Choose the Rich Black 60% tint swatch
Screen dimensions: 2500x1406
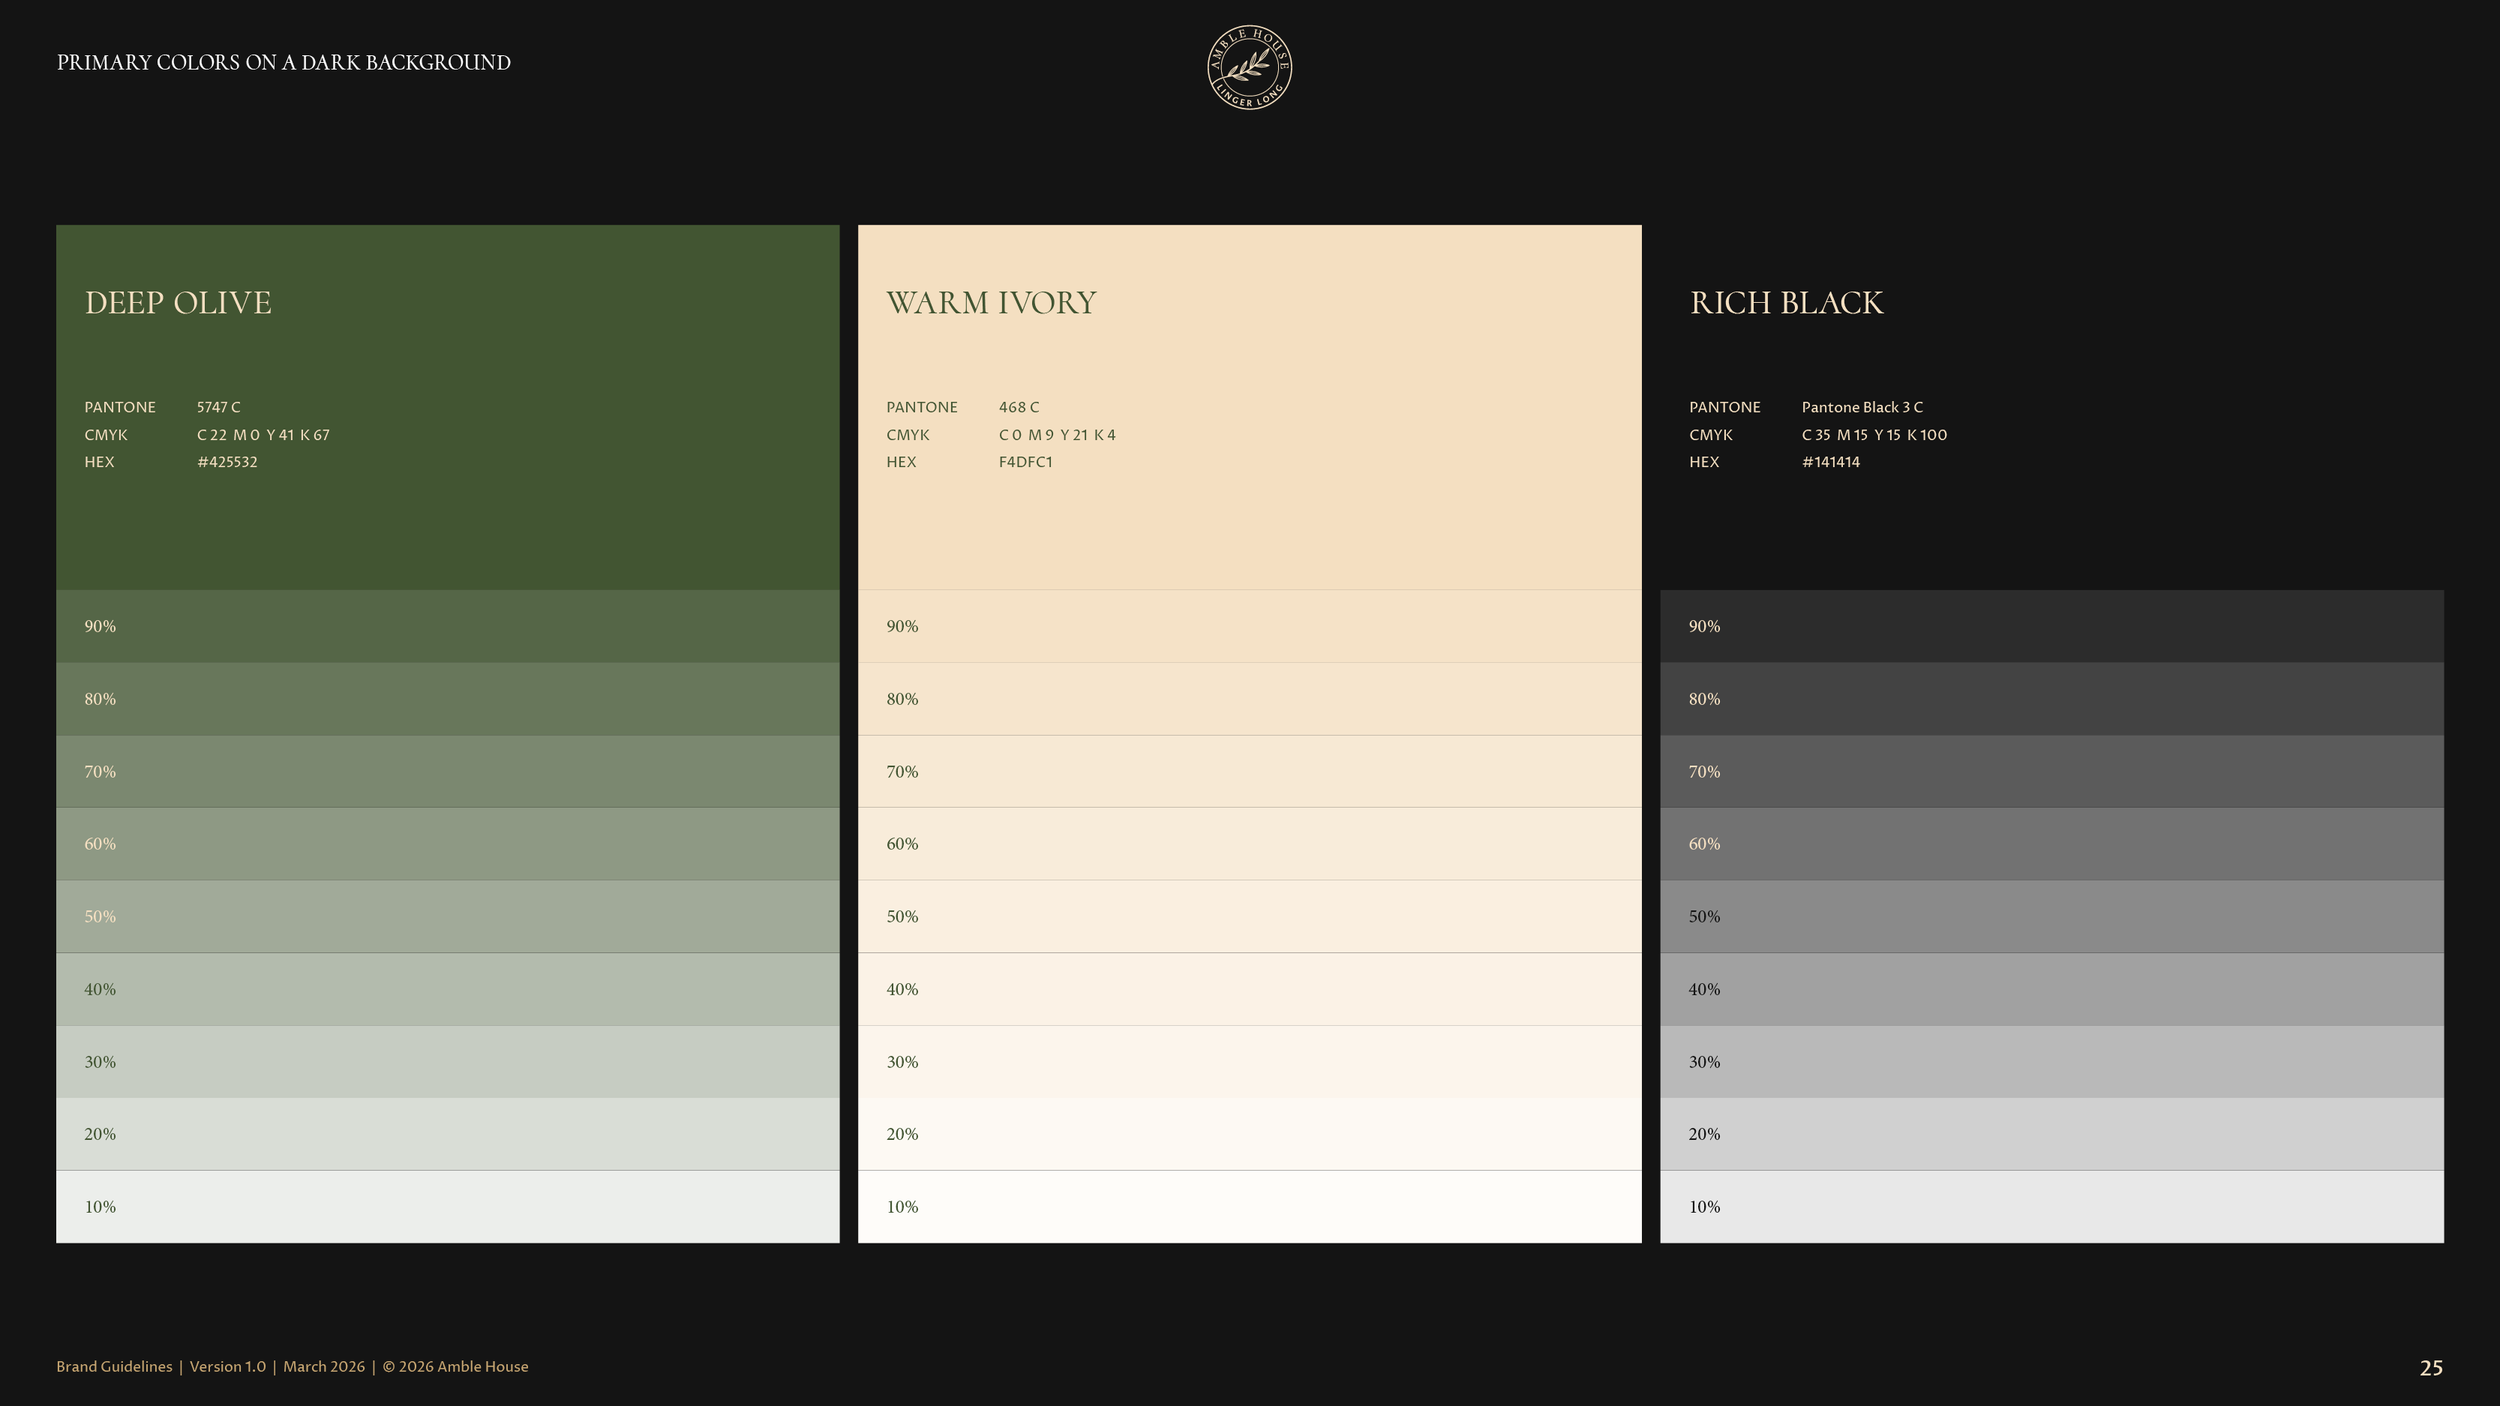click(2052, 844)
